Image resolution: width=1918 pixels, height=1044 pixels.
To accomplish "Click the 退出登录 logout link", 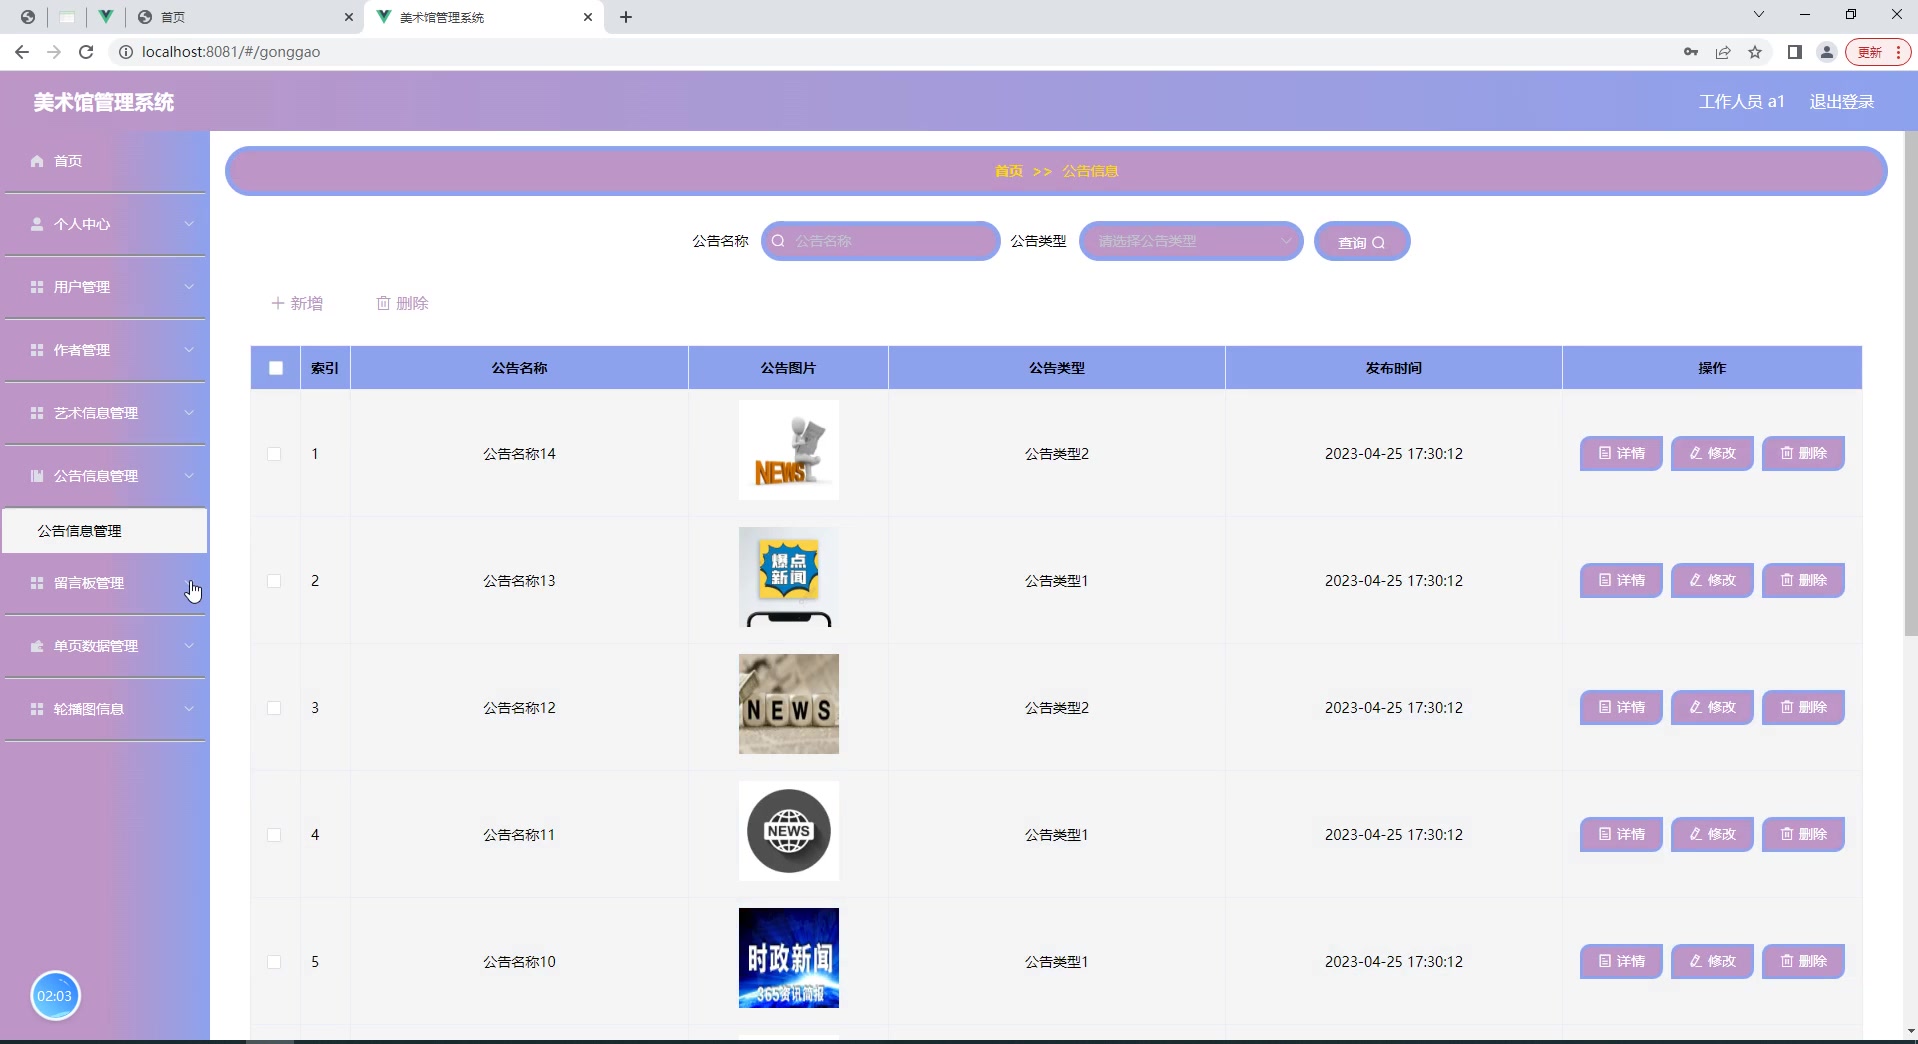I will [1841, 101].
